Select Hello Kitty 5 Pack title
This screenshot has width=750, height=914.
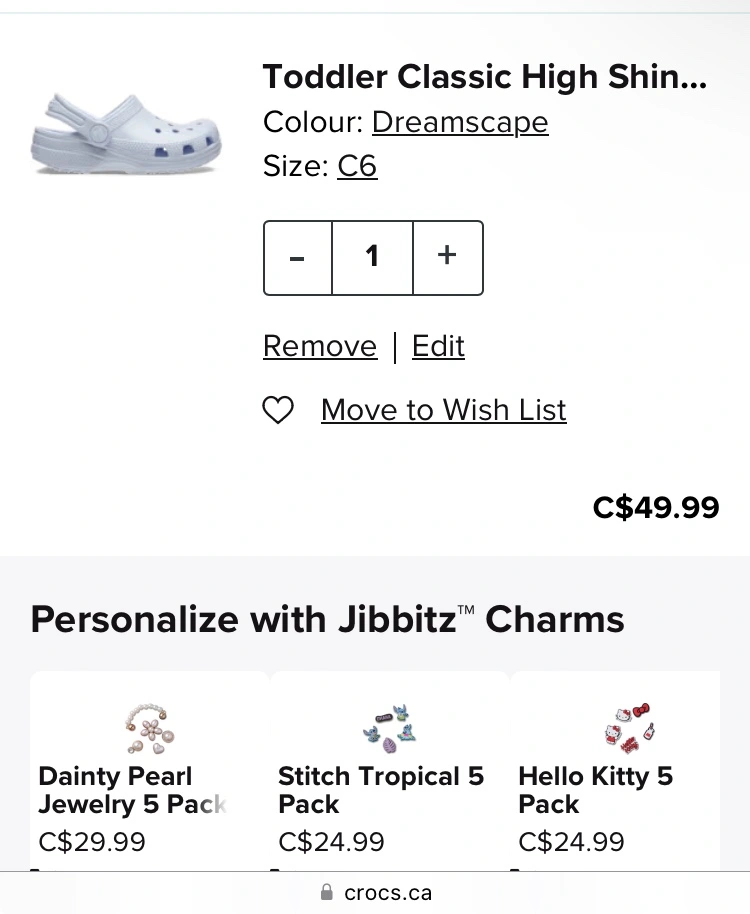[596, 790]
